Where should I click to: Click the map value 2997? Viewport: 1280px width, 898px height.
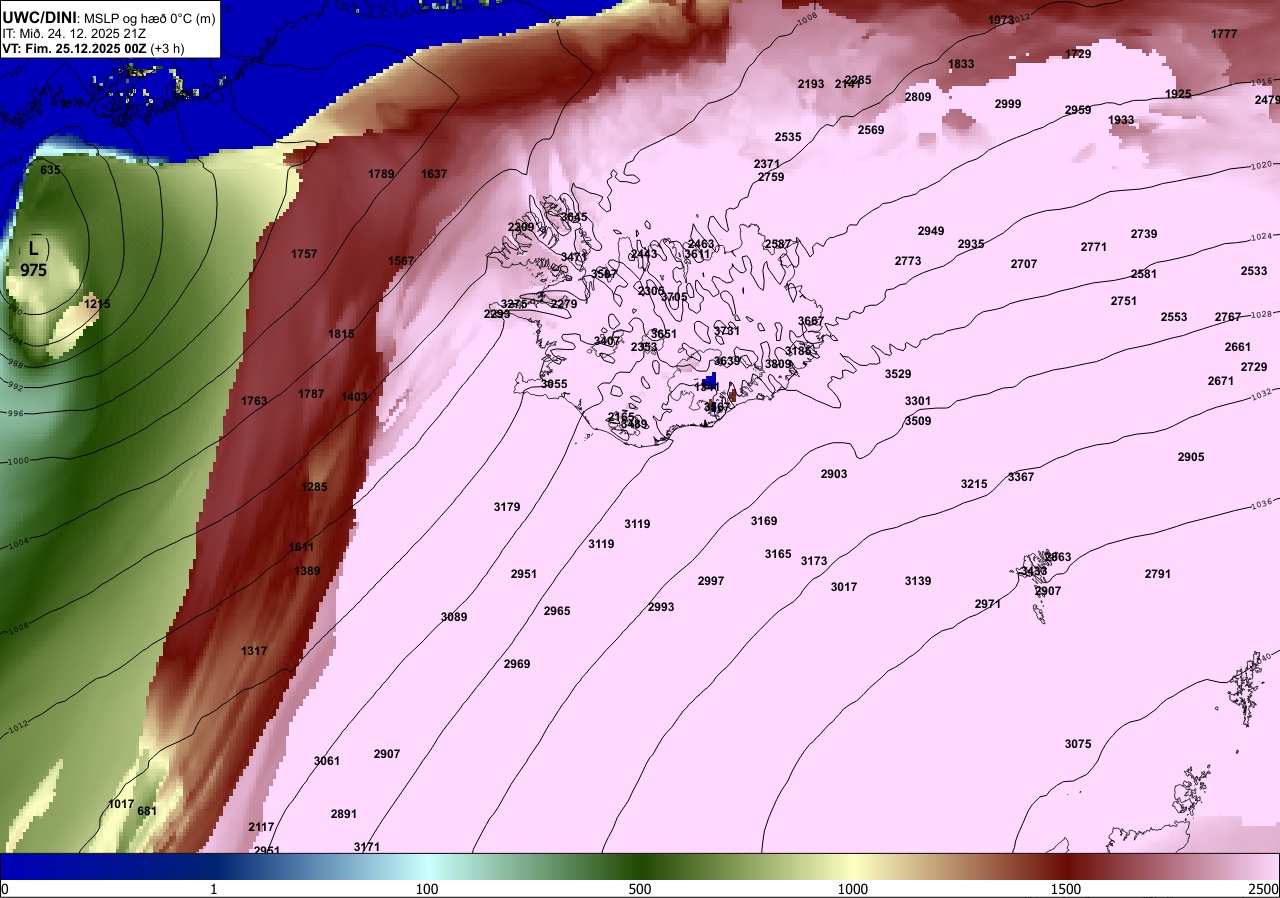tap(711, 581)
